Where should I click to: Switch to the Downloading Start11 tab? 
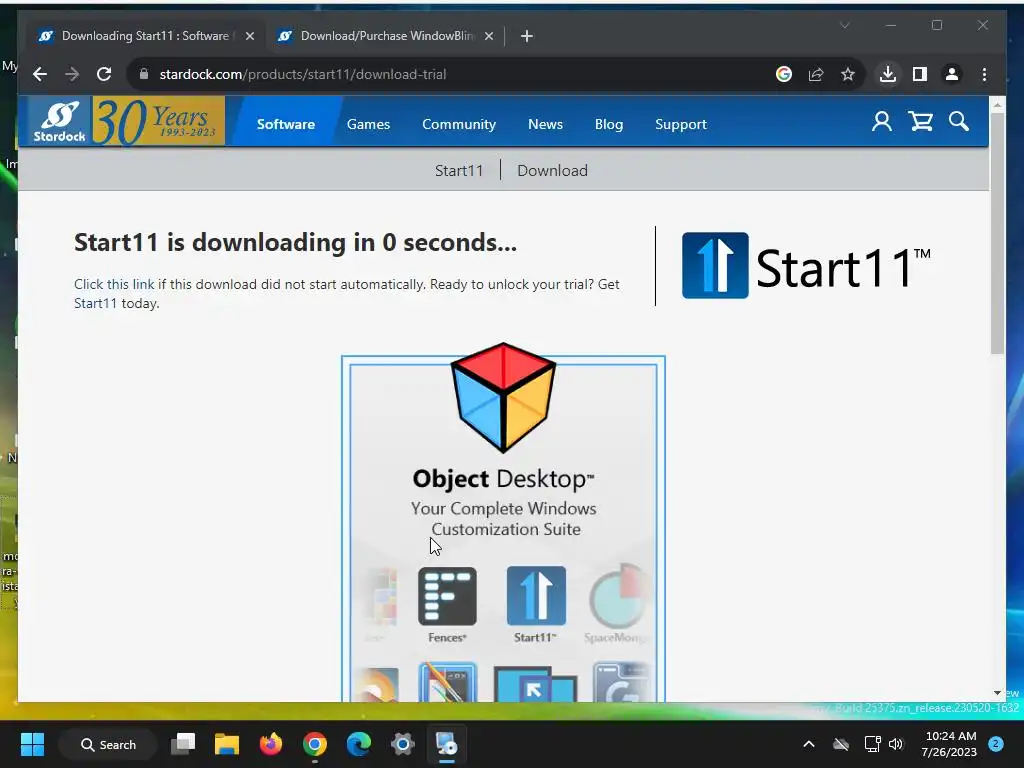coord(145,36)
